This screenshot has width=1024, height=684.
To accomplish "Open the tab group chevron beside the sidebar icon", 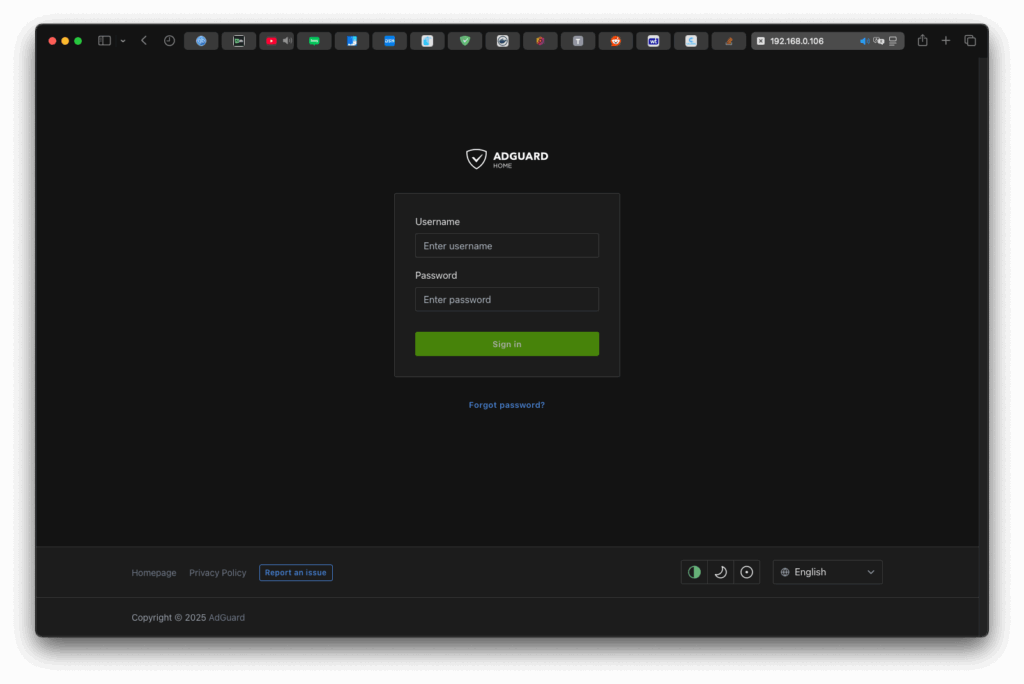I will point(123,41).
